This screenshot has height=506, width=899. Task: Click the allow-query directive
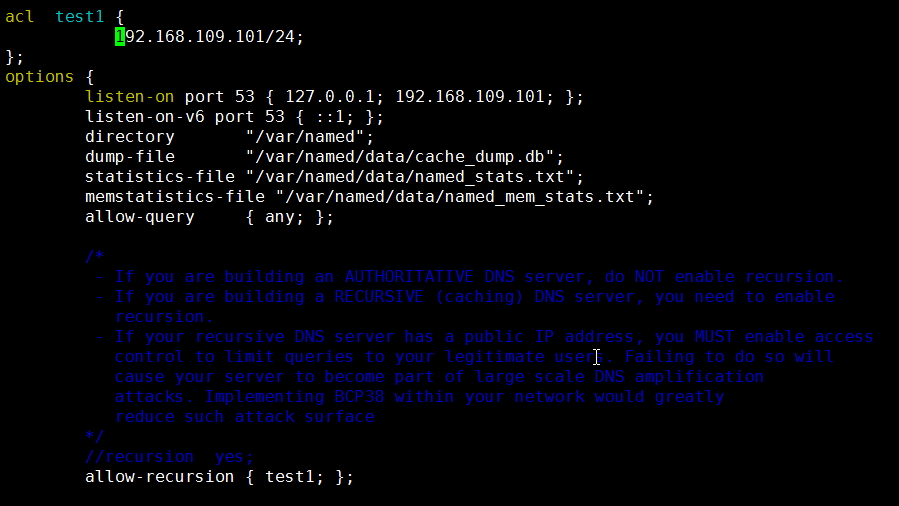[140, 217]
